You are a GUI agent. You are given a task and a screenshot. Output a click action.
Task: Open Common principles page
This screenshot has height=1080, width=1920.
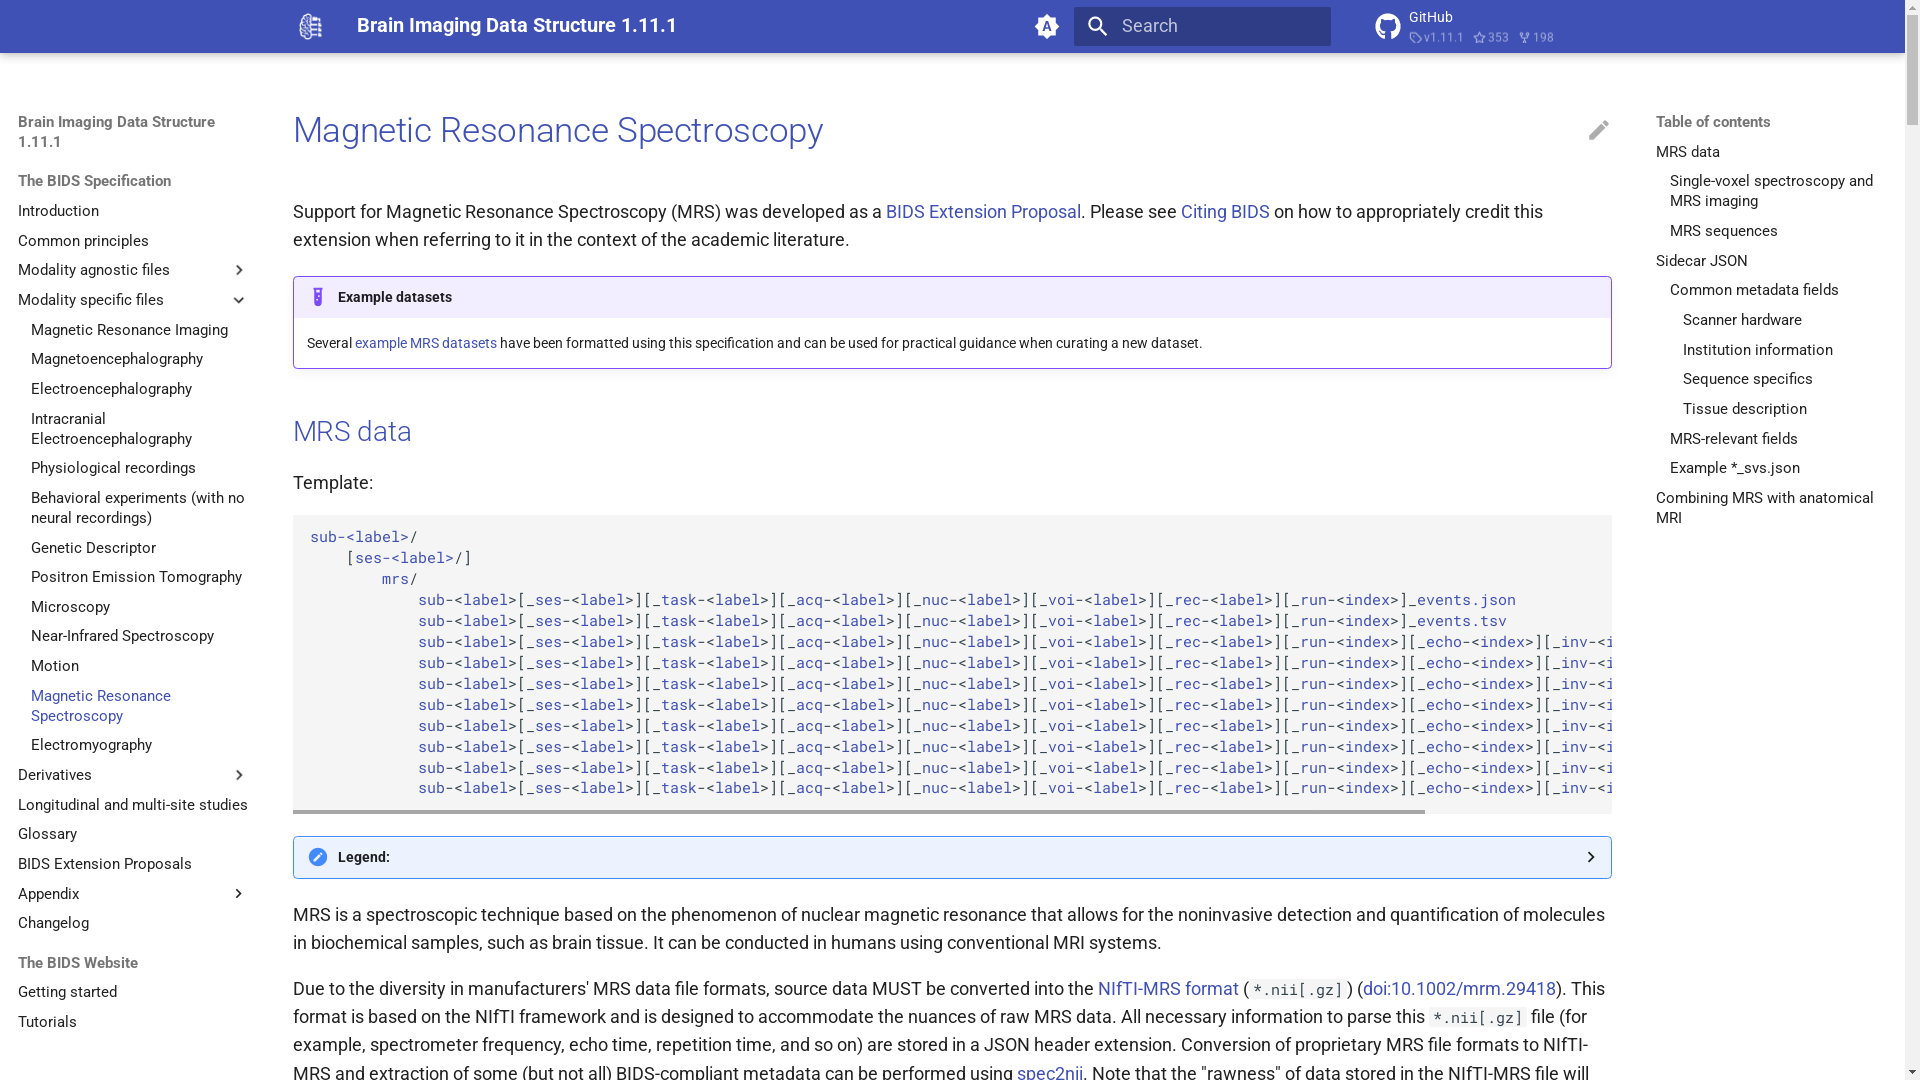point(83,241)
